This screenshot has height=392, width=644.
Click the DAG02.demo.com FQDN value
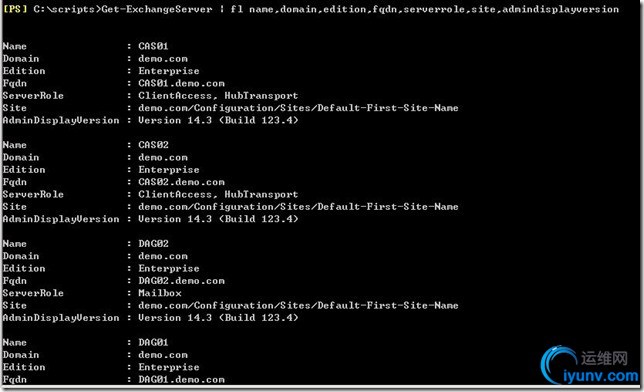181,281
